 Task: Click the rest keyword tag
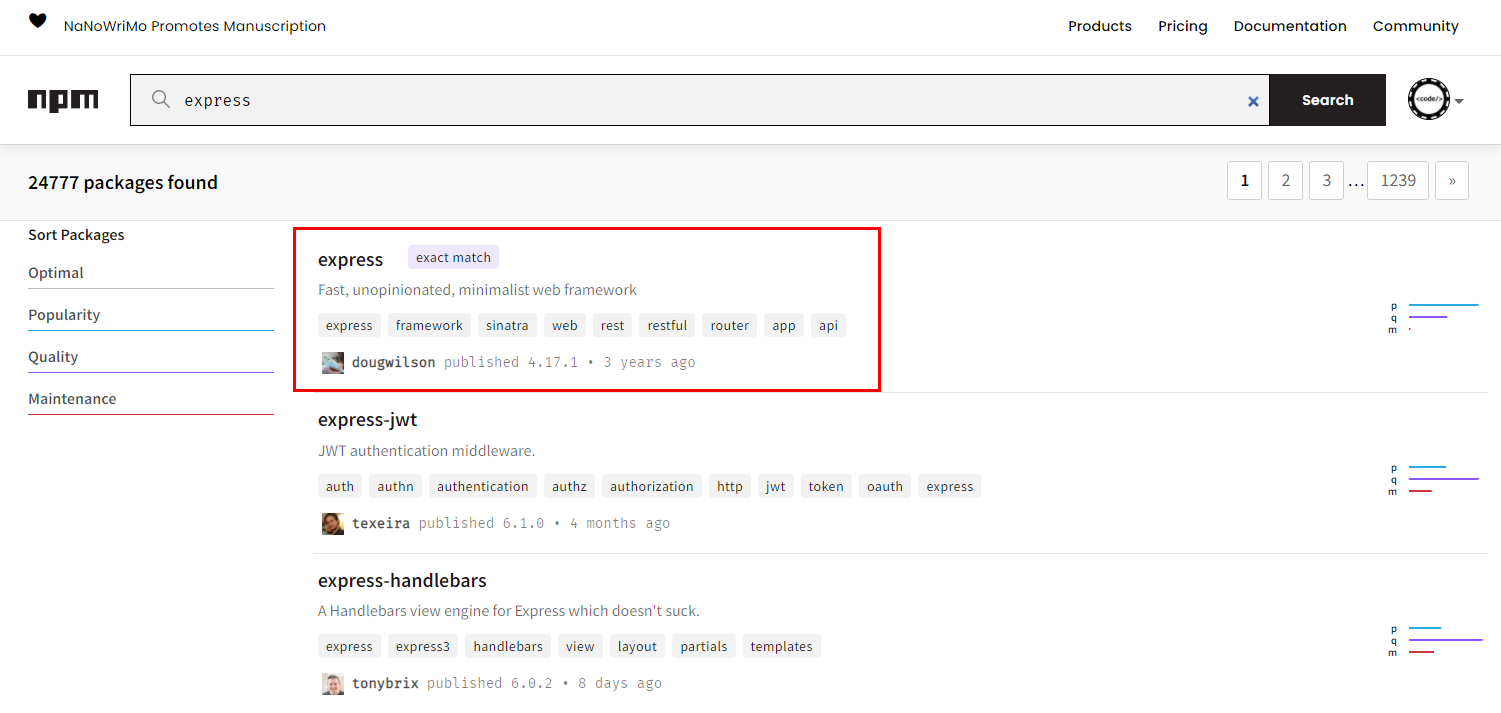(x=613, y=325)
